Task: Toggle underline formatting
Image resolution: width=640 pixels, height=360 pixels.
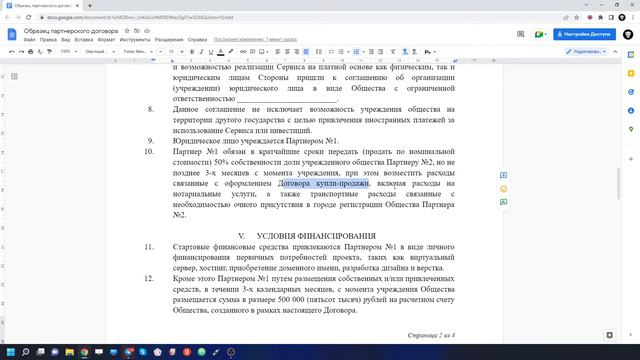Action: (x=211, y=52)
